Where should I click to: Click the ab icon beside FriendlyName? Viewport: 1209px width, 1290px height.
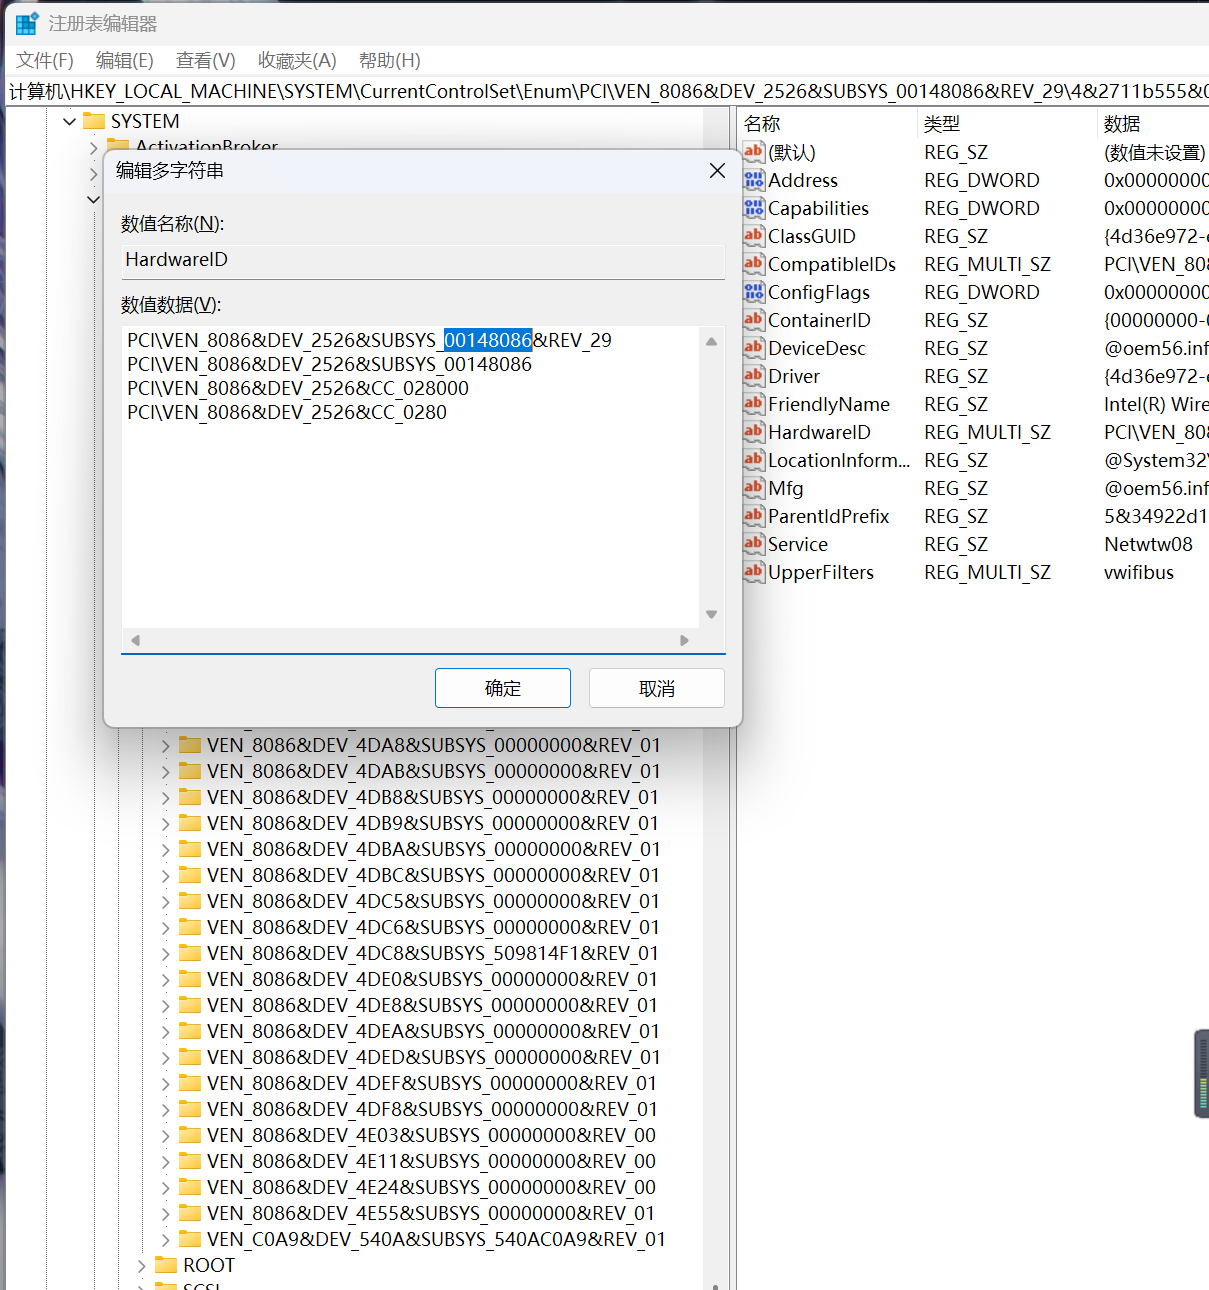tap(754, 404)
